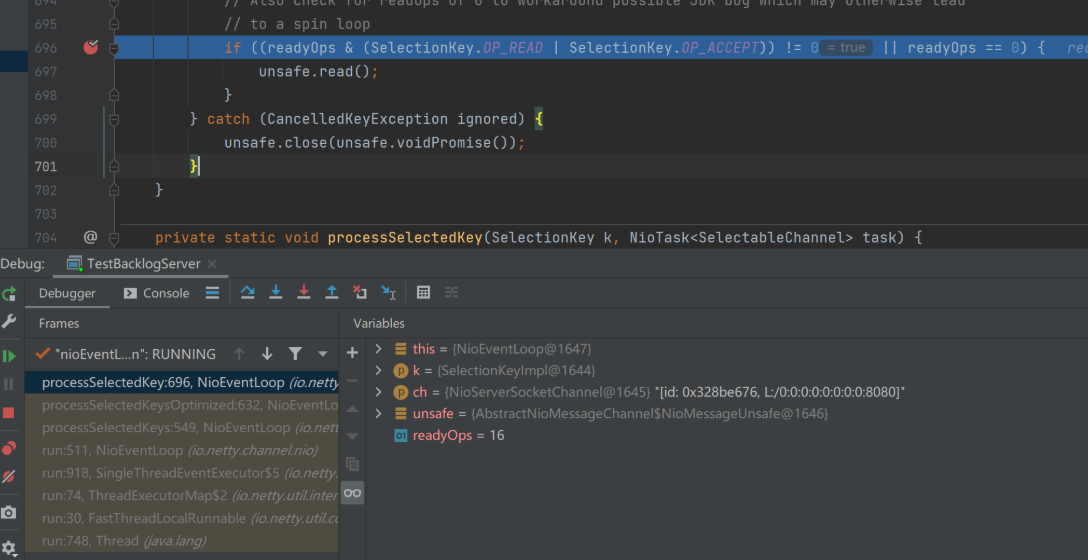Toggle the glasses watches view button
The height and width of the screenshot is (560, 1088).
tap(352, 493)
